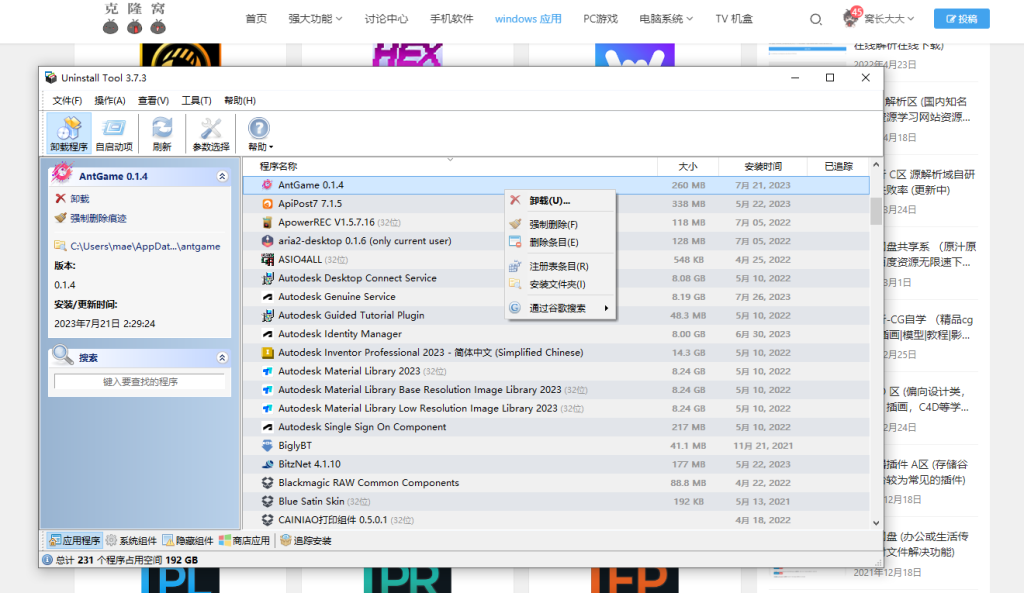The width and height of the screenshot is (1024, 593).
Task: Click the list scrollbar down arrow
Action: [876, 522]
